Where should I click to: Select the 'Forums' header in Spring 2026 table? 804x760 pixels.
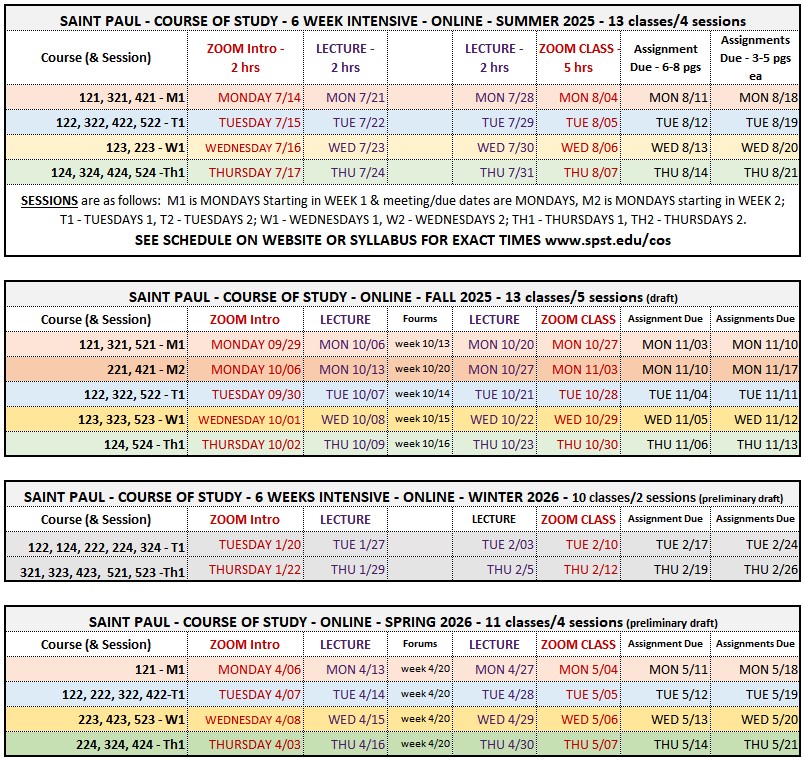click(420, 644)
